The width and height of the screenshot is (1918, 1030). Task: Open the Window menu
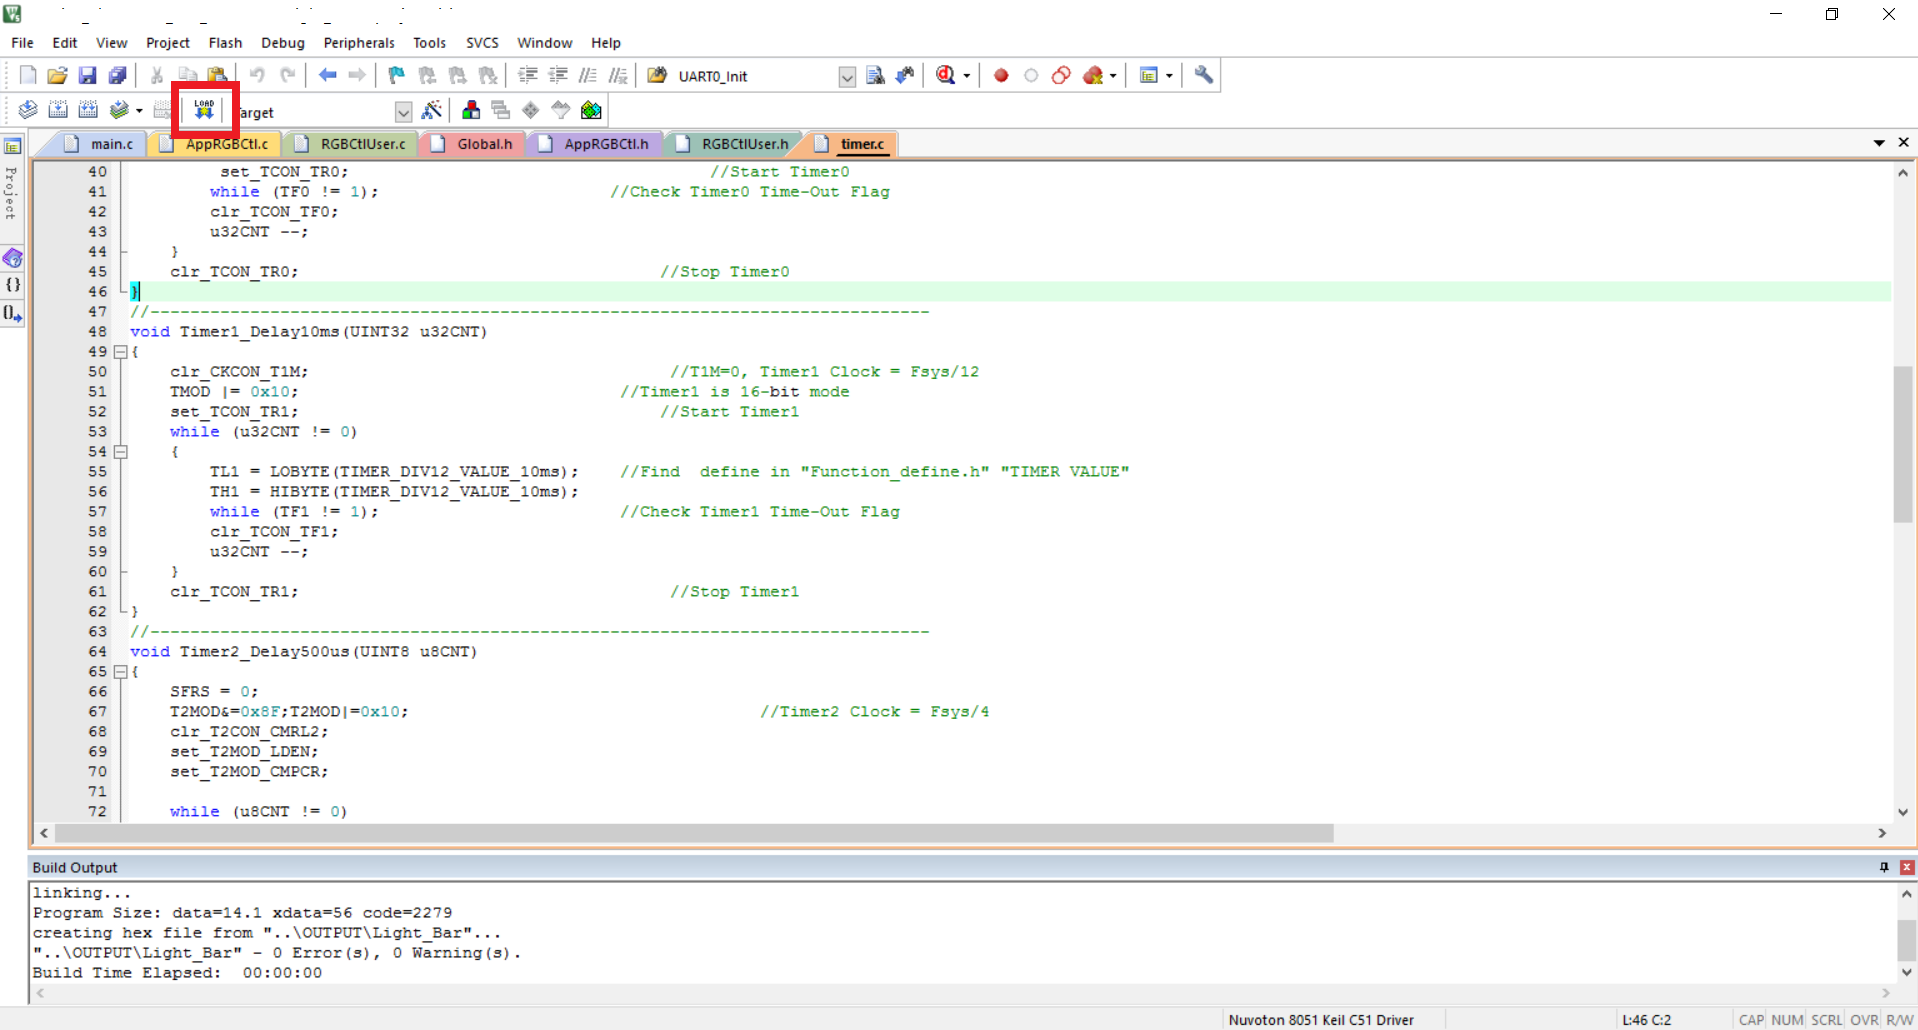544,43
